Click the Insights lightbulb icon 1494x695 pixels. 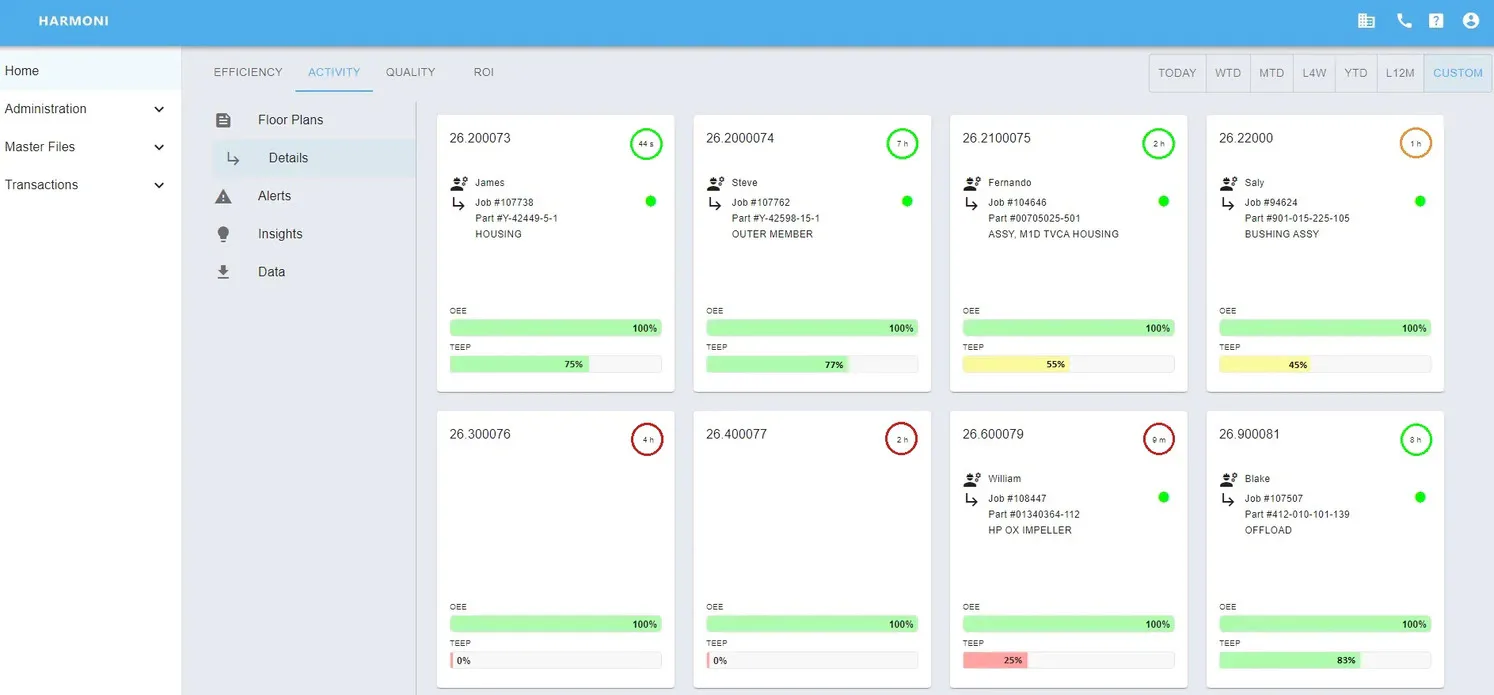coord(223,234)
